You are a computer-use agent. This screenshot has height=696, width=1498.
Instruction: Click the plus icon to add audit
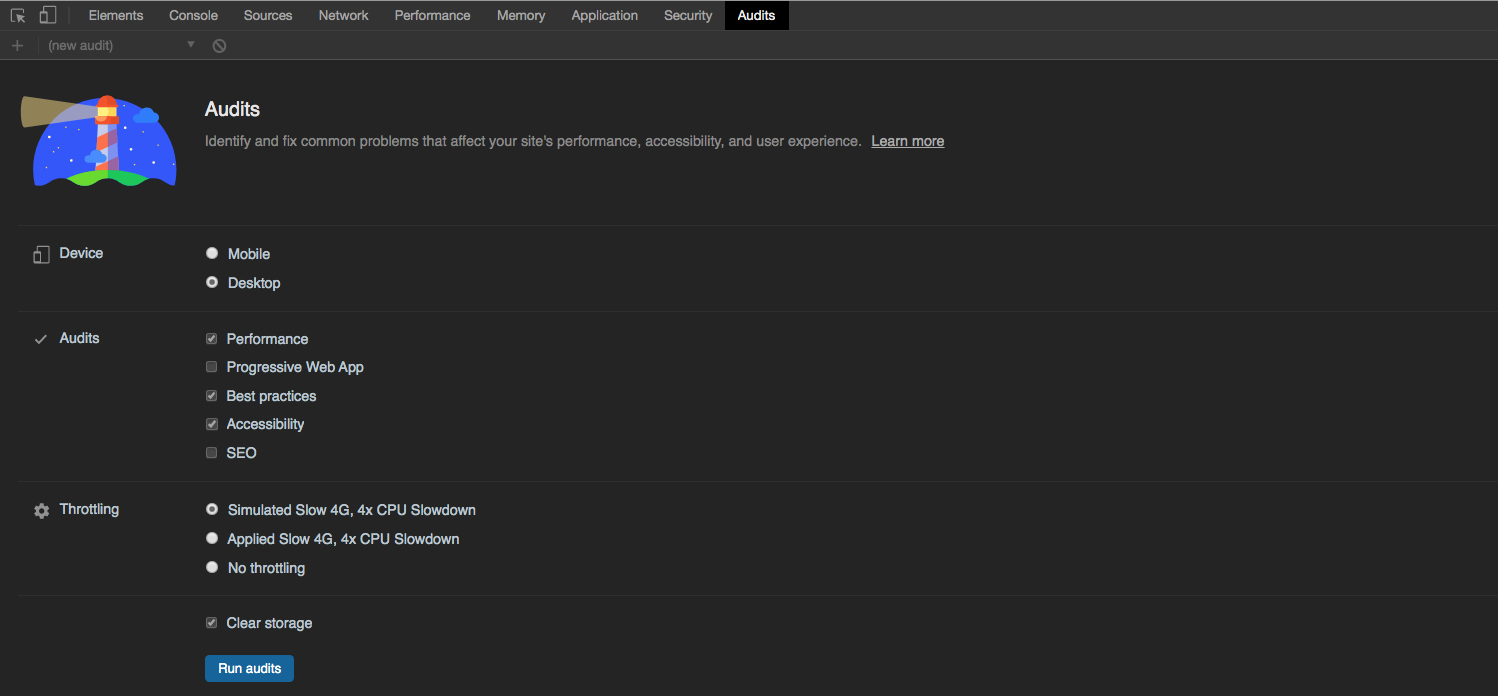[x=17, y=45]
